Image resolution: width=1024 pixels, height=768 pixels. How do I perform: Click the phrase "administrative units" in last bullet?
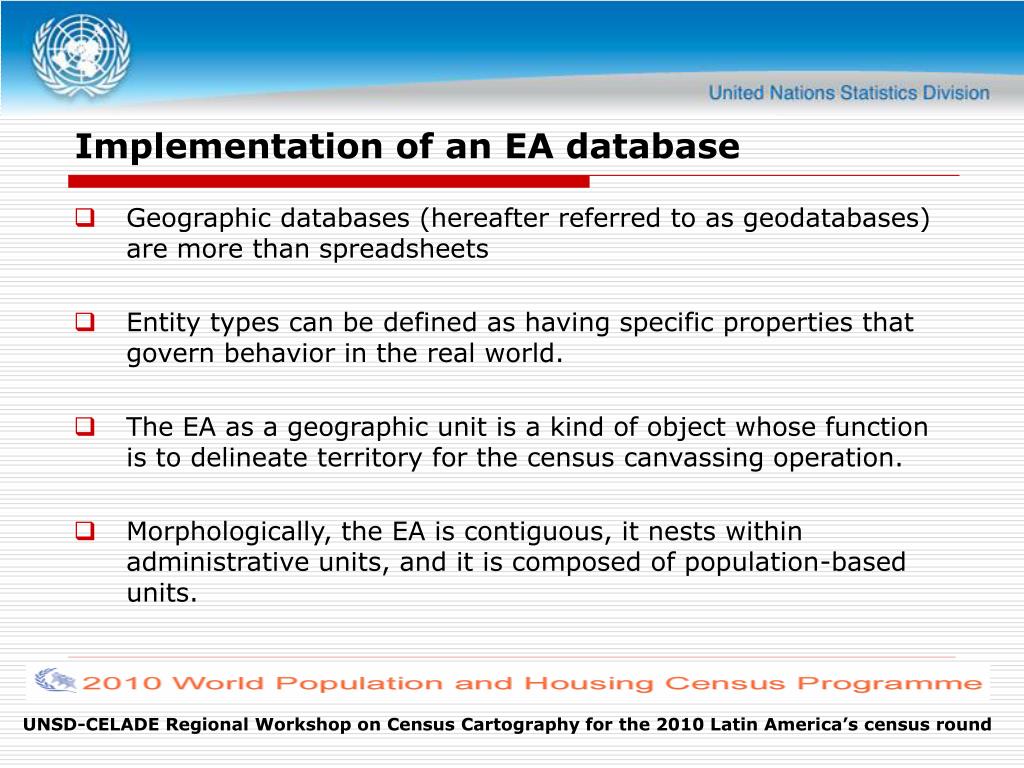(x=256, y=563)
